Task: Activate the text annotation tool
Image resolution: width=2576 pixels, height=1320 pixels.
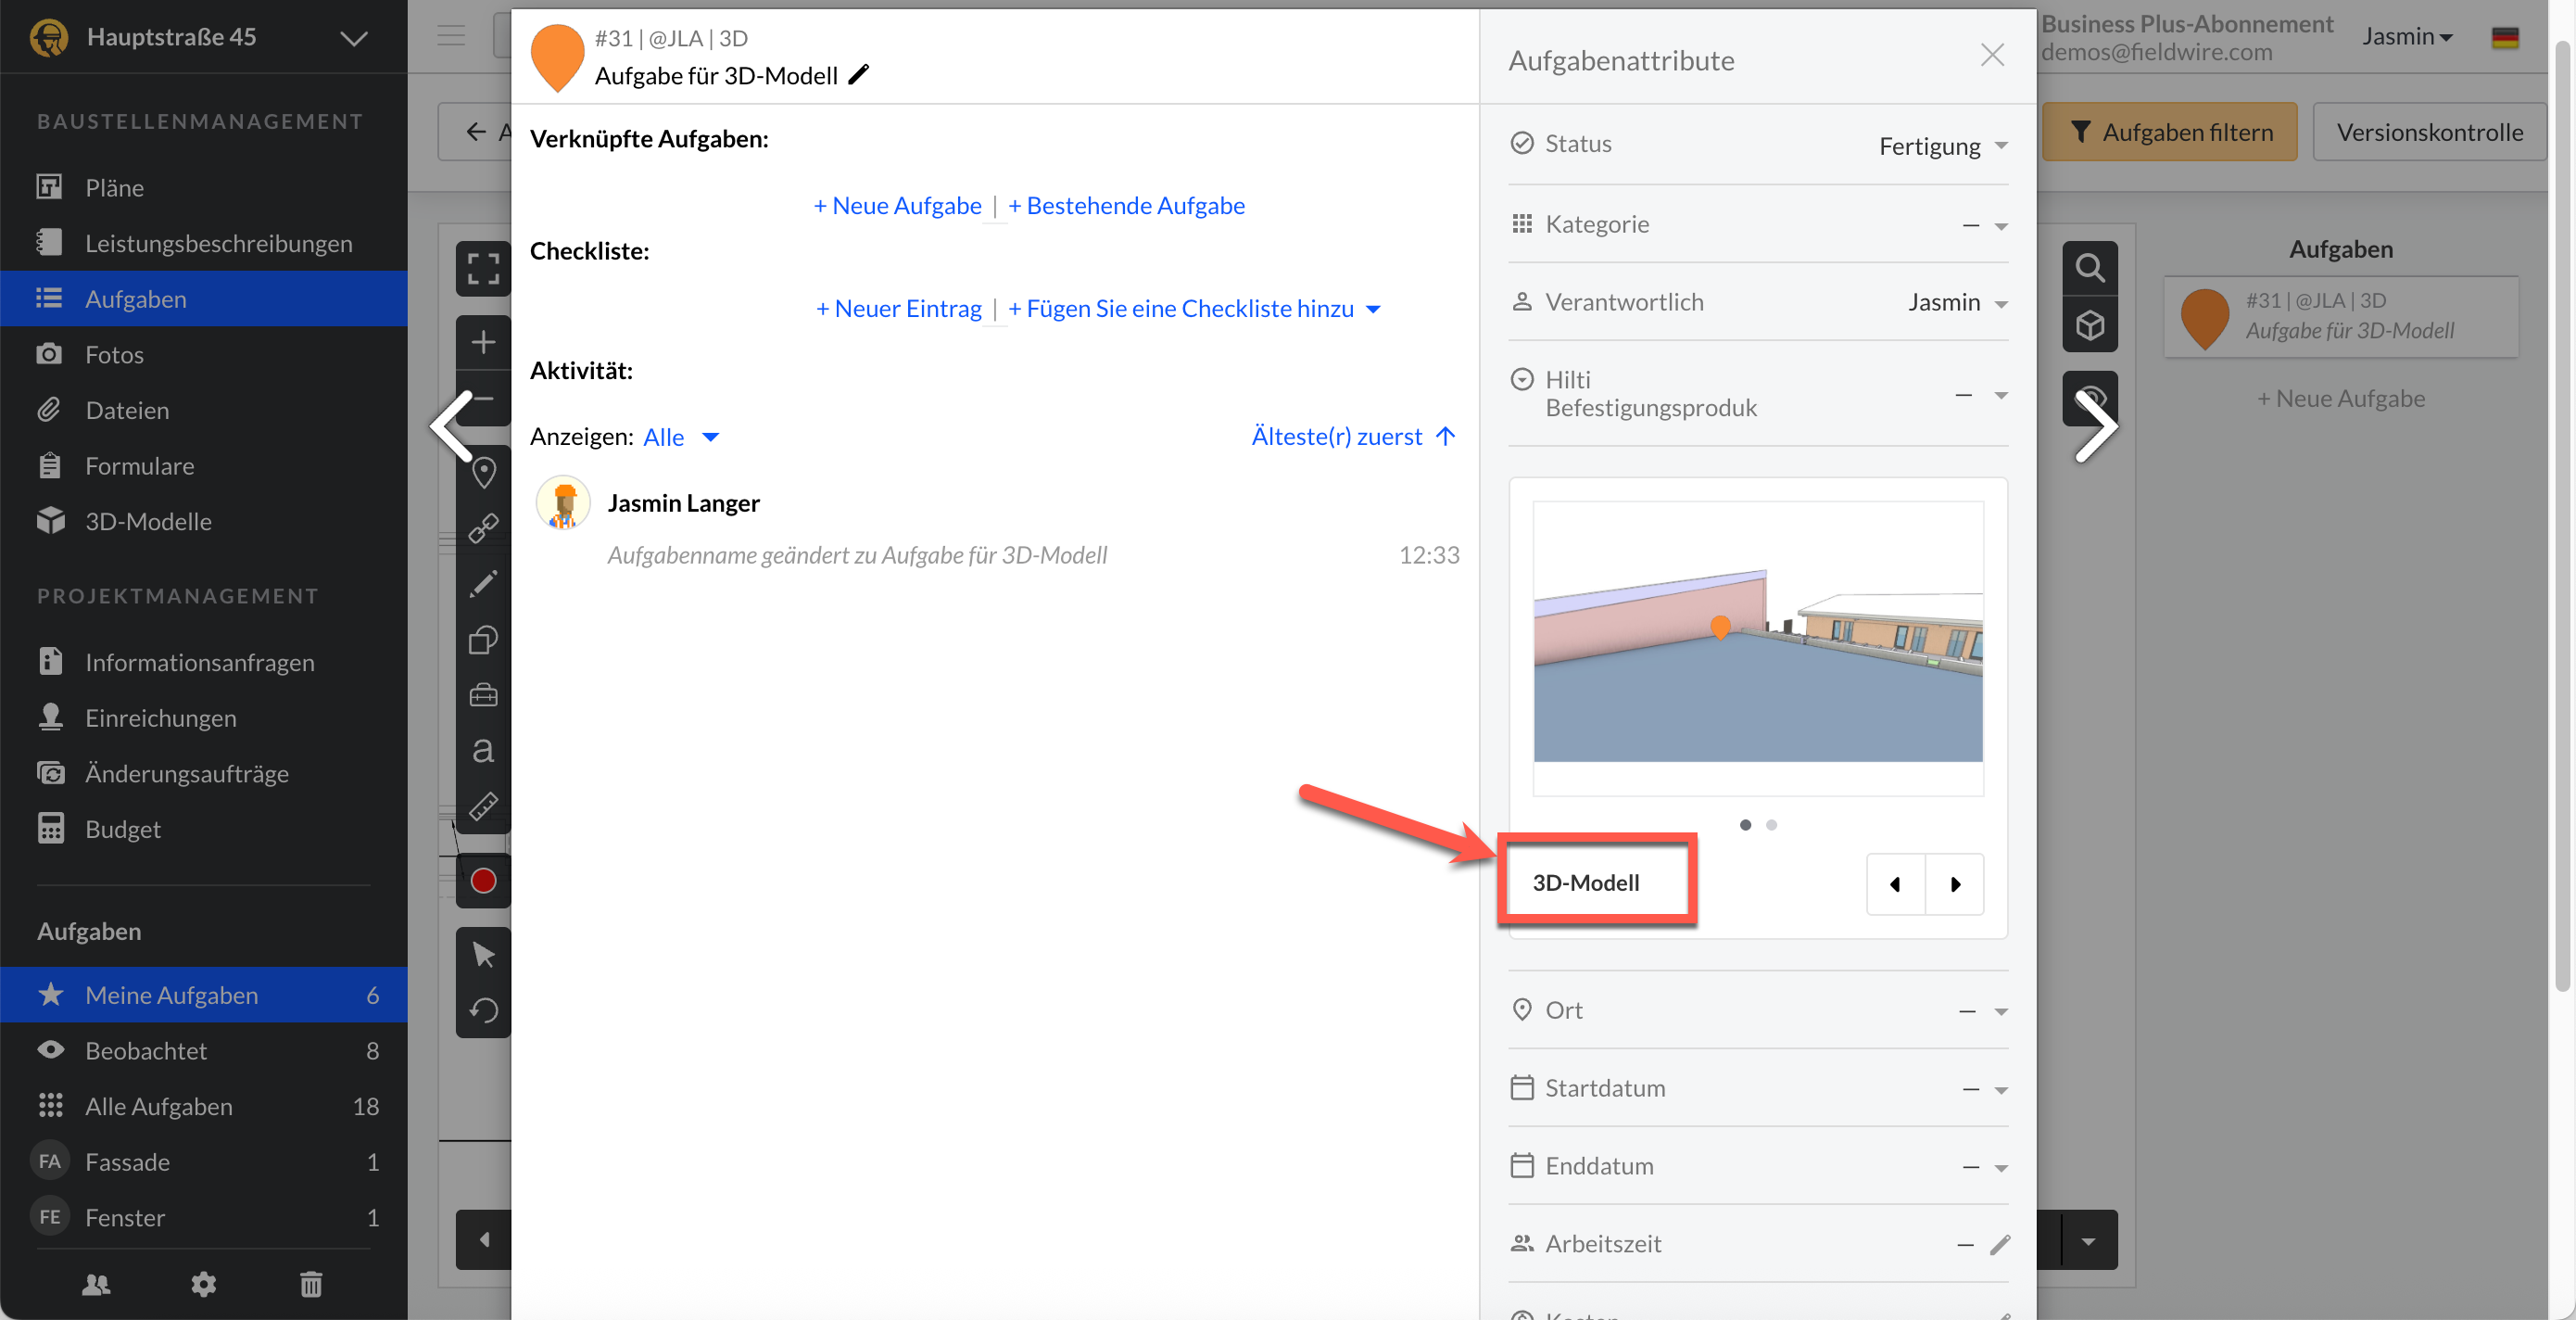Action: coord(483,750)
